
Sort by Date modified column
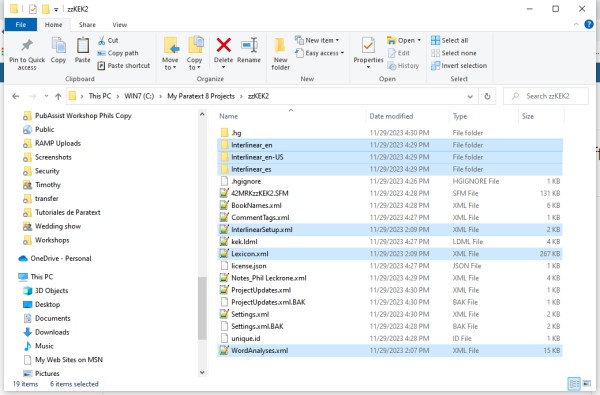coord(407,116)
